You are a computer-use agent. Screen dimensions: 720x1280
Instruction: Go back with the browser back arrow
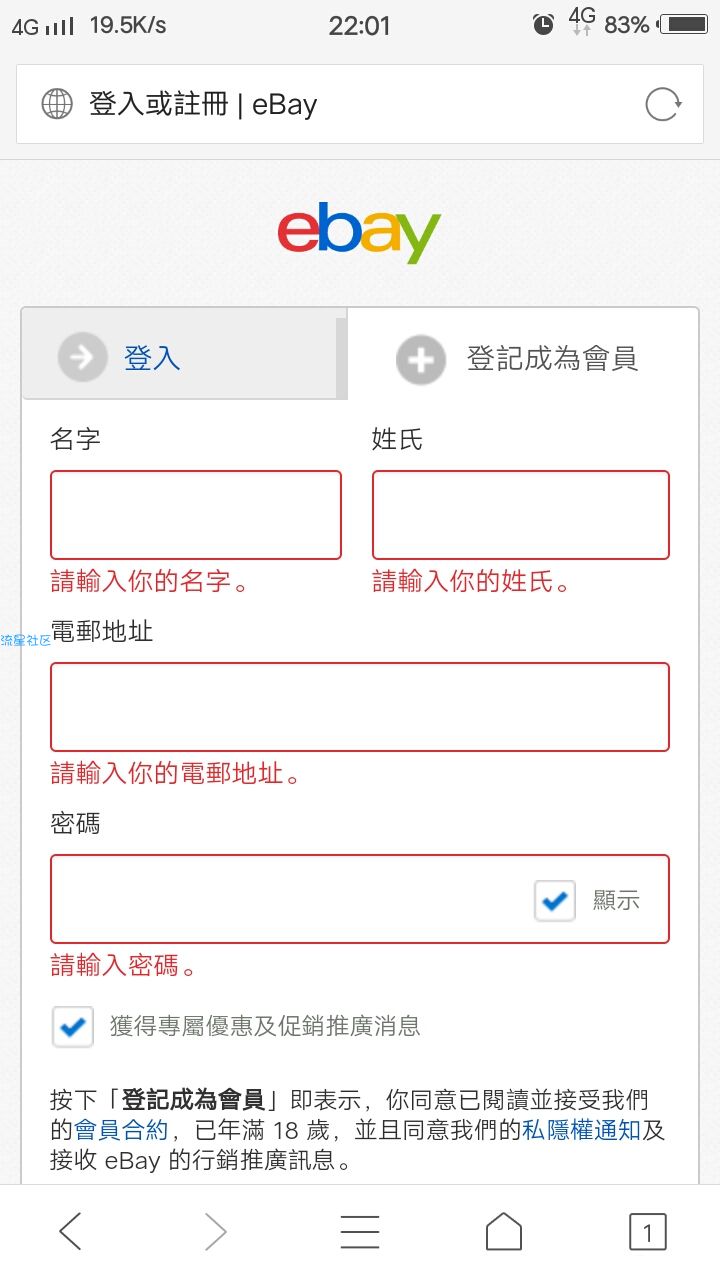coord(70,1232)
